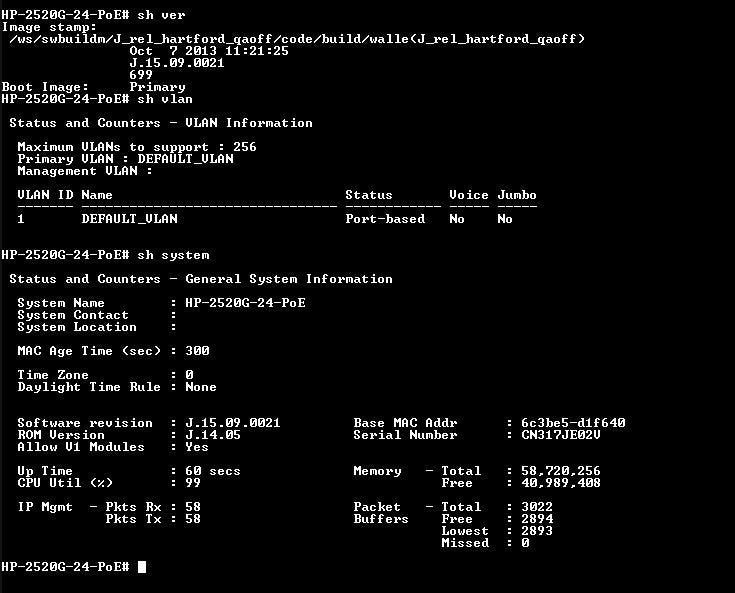Click the Jumbo column header
Screen dimensions: 735x593
pos(517,195)
